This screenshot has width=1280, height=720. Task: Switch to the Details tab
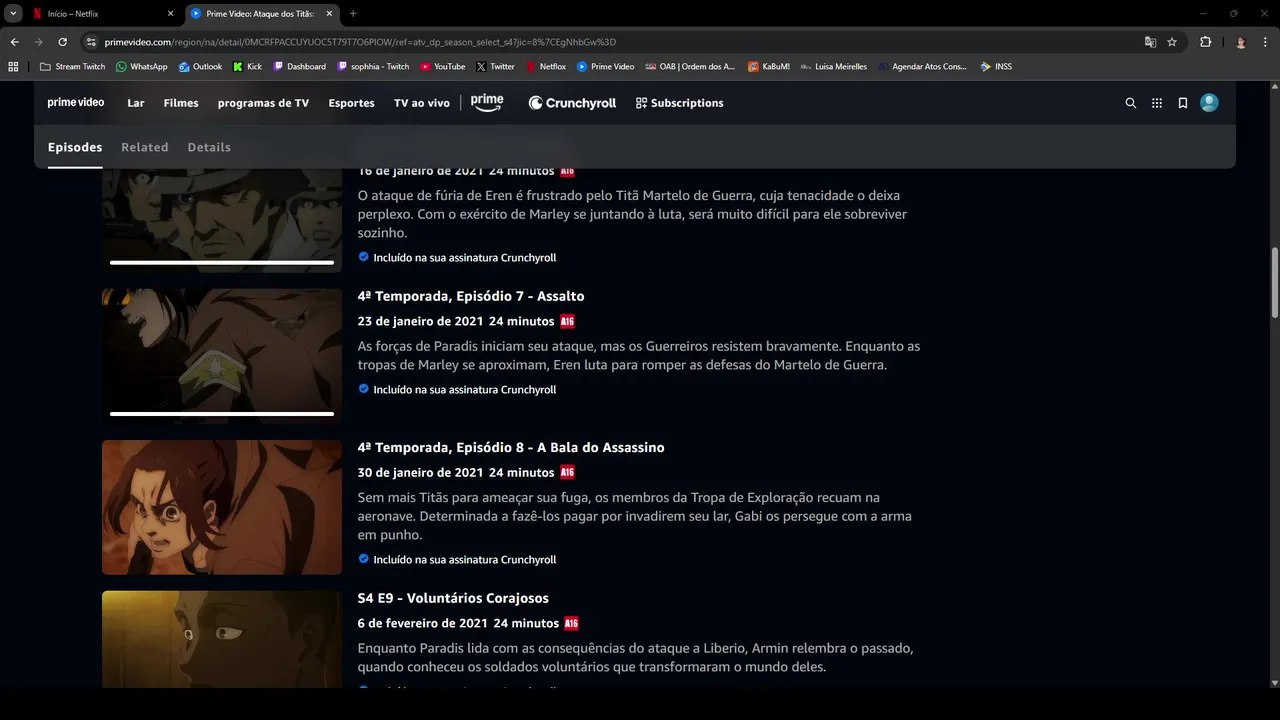[209, 147]
